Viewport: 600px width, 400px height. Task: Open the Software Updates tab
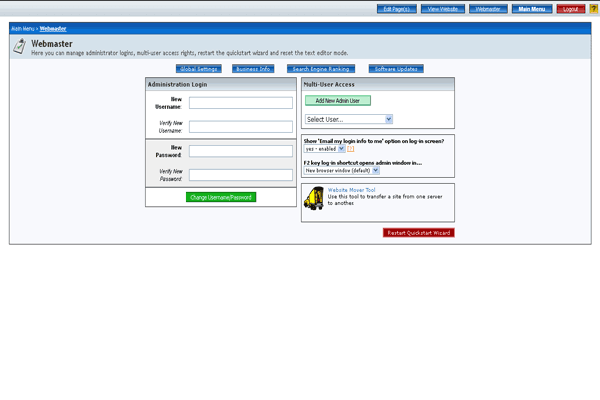tap(396, 69)
